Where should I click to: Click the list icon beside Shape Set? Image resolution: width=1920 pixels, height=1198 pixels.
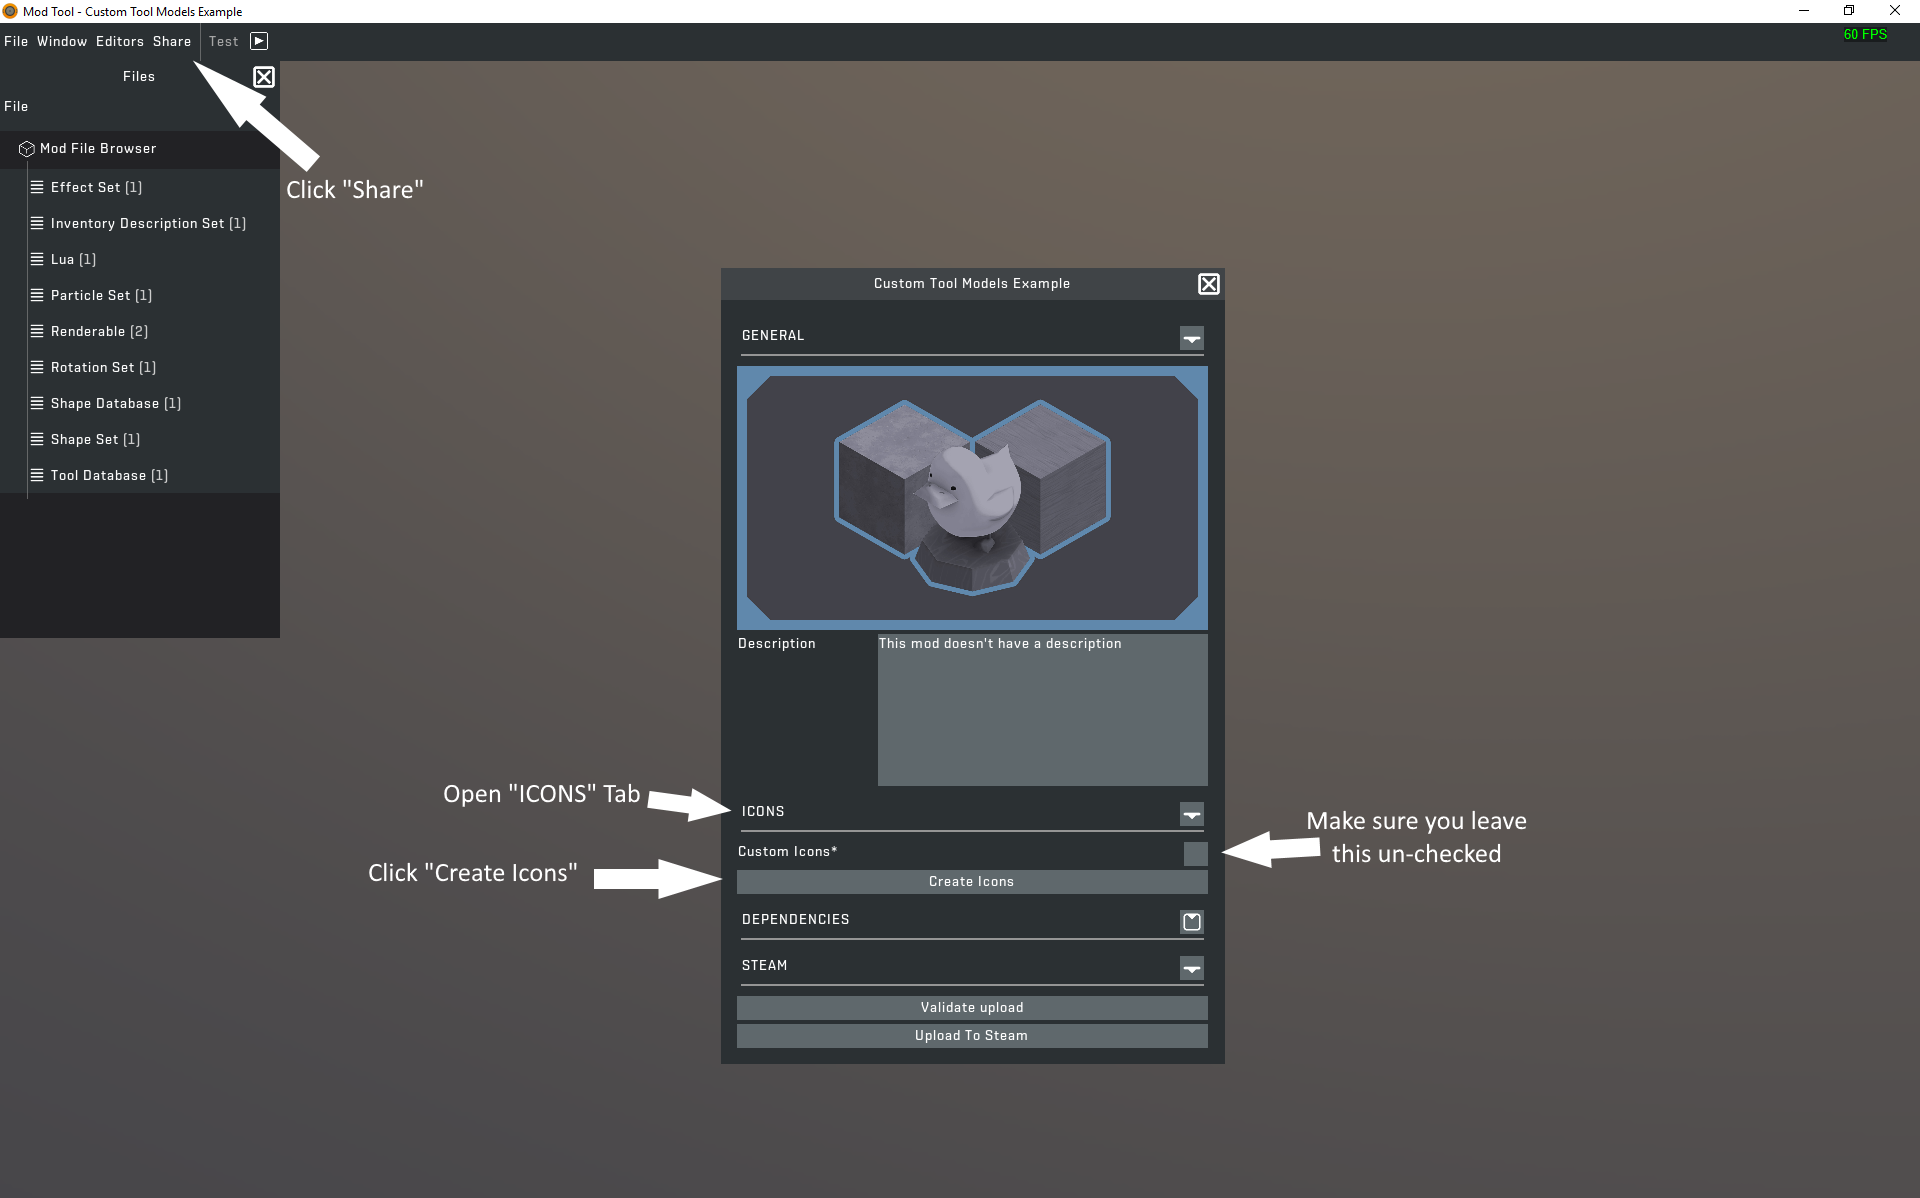(37, 439)
